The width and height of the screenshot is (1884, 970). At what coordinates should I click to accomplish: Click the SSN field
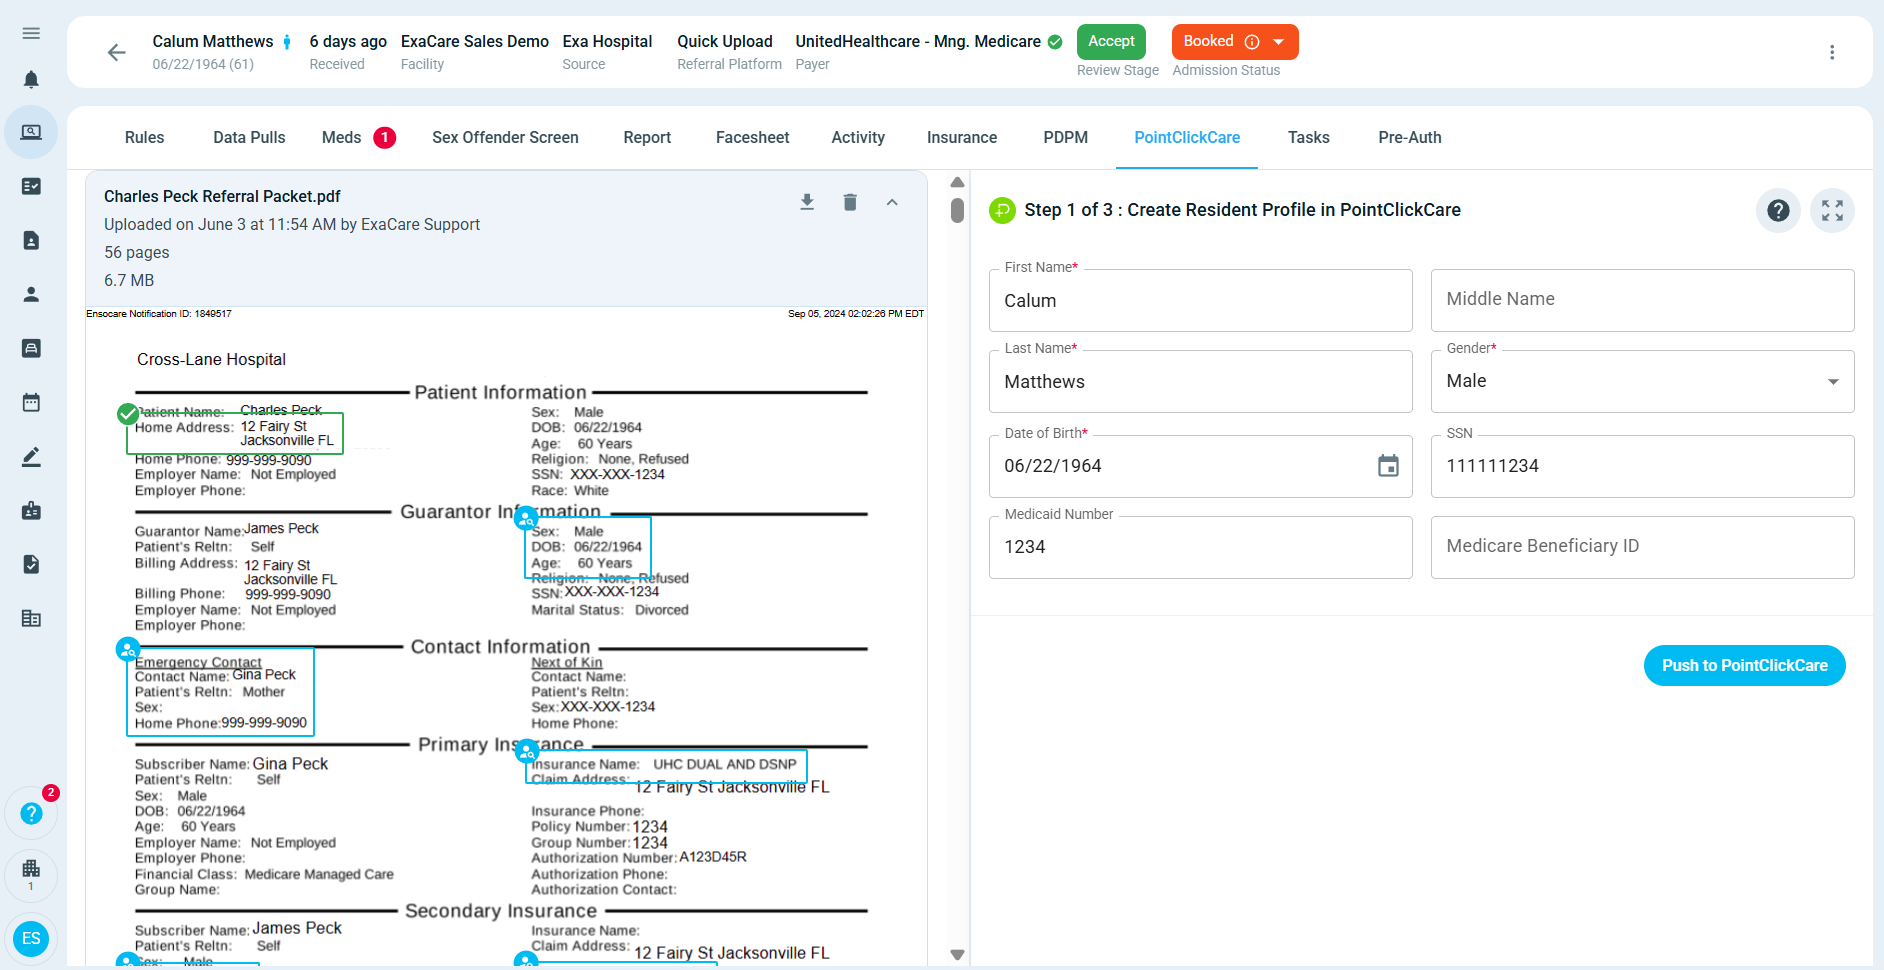(x=1642, y=466)
